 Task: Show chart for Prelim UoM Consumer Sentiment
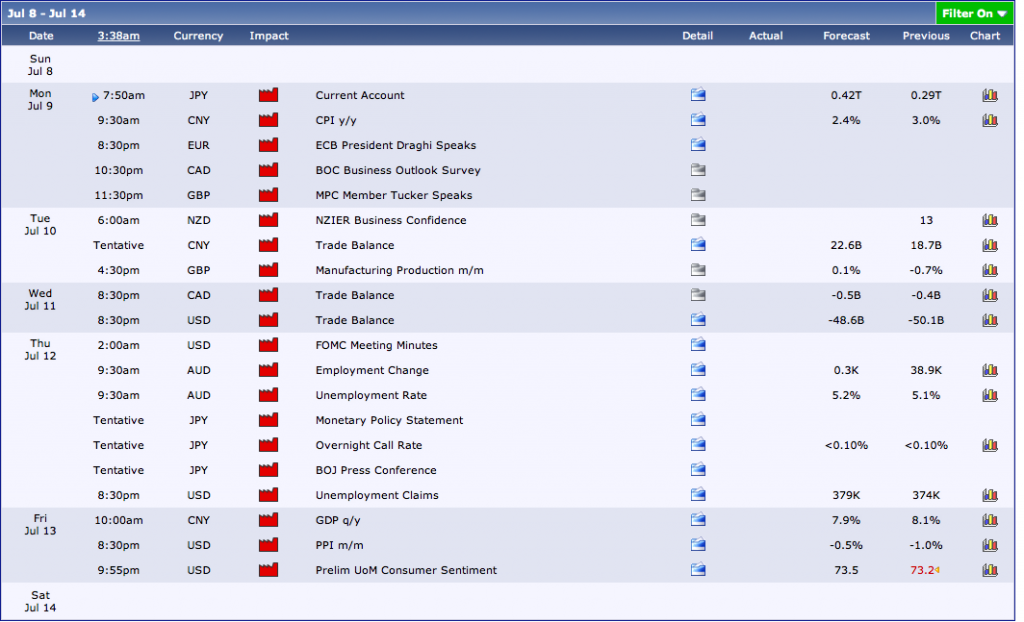click(989, 570)
